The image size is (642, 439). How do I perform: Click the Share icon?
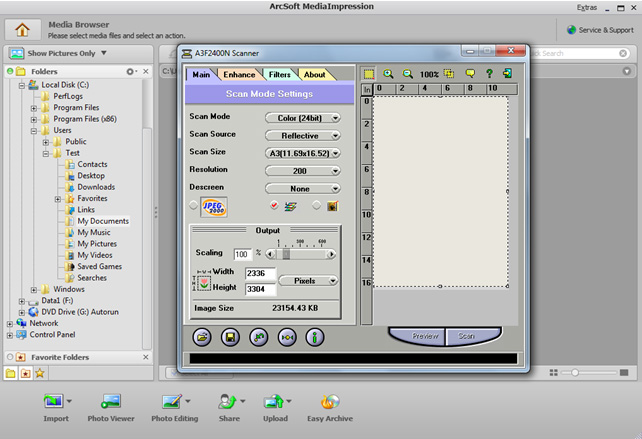227,401
